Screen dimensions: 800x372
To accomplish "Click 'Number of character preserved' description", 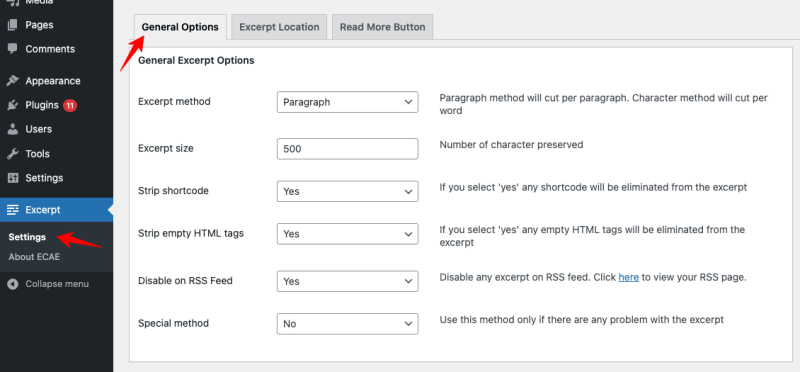I will coord(511,144).
